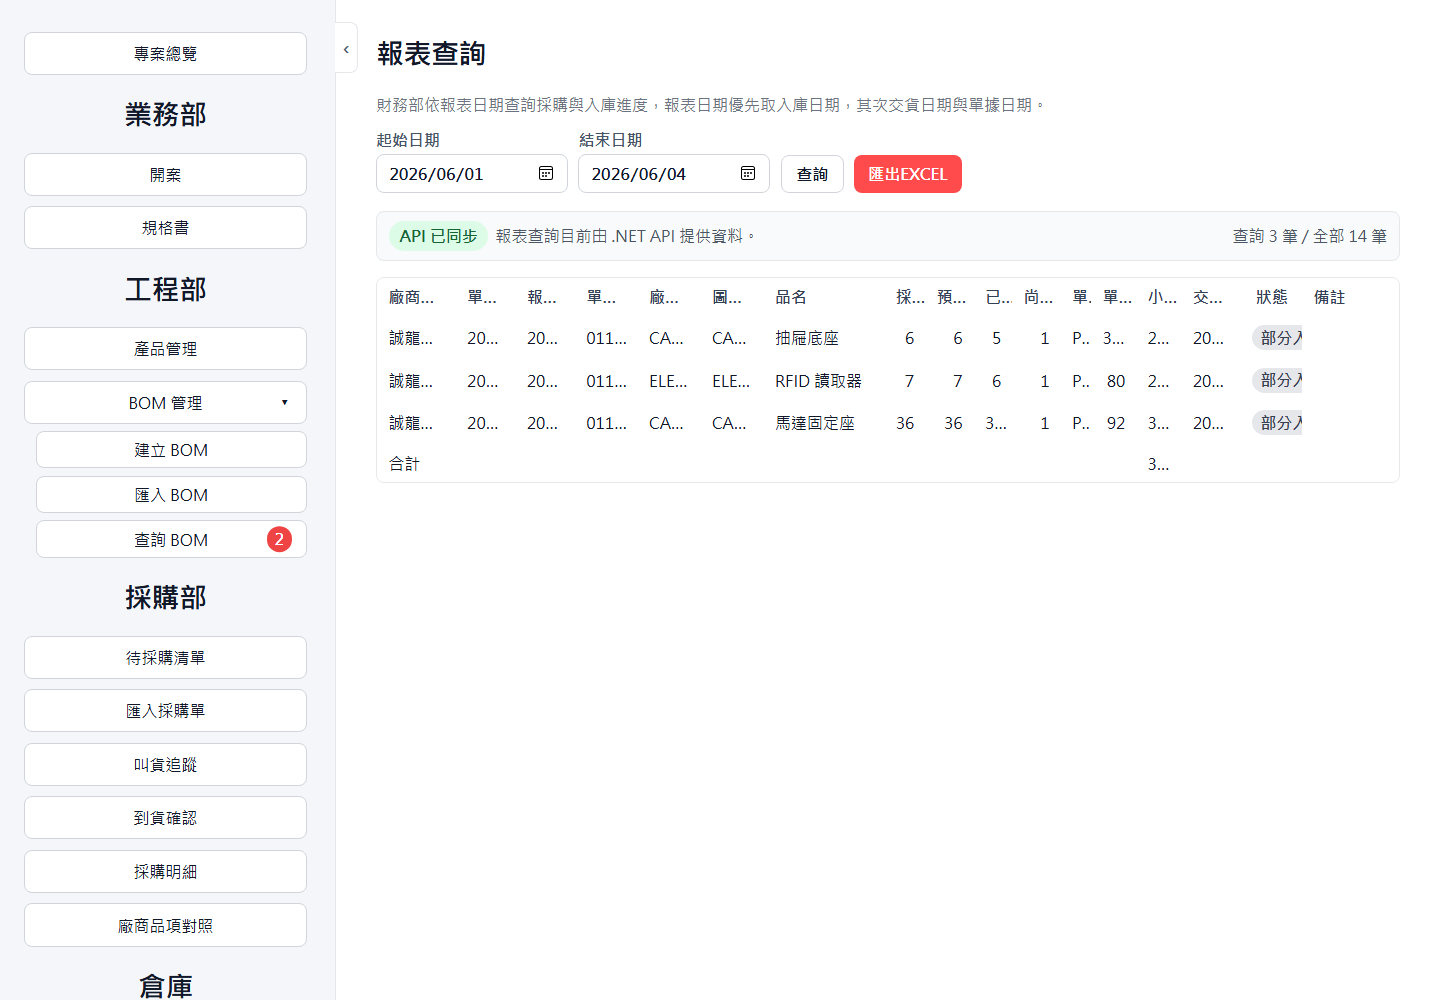Click the 合計 total row label
1440x1000 pixels.
point(405,464)
